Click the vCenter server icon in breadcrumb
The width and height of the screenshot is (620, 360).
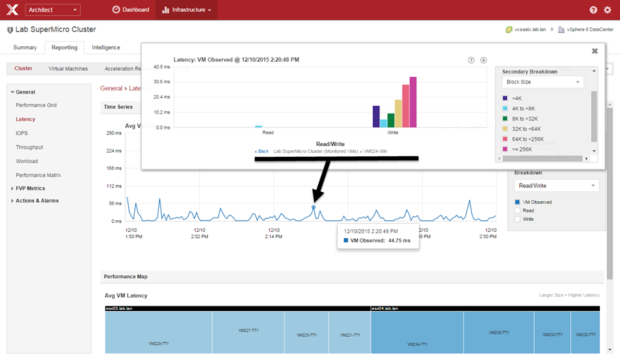pos(509,30)
